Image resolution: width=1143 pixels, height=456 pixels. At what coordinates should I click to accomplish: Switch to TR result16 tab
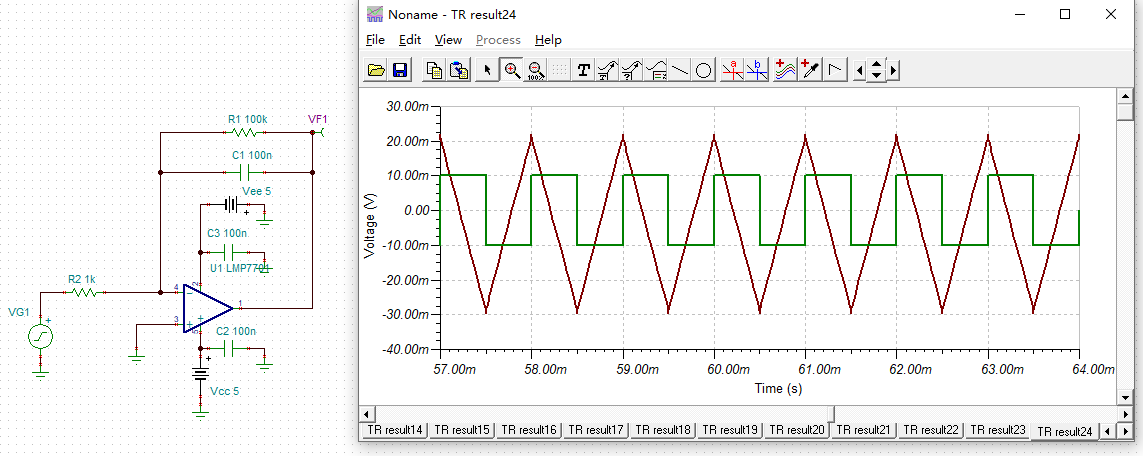528,430
